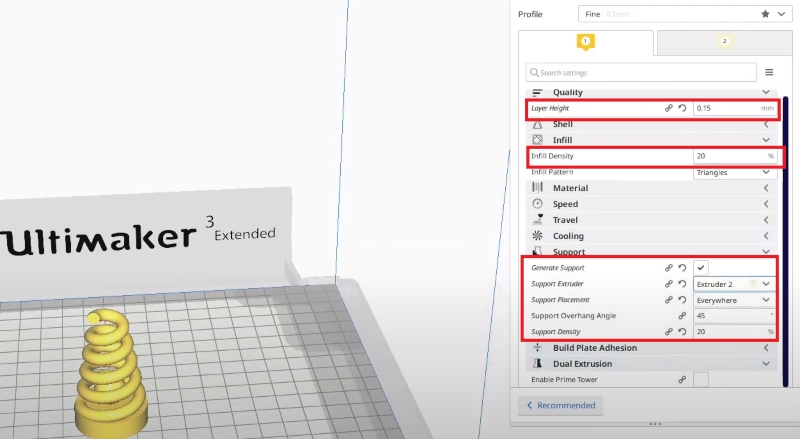Click the settings panel vertical scrollbar
800x439 pixels.
click(786, 240)
